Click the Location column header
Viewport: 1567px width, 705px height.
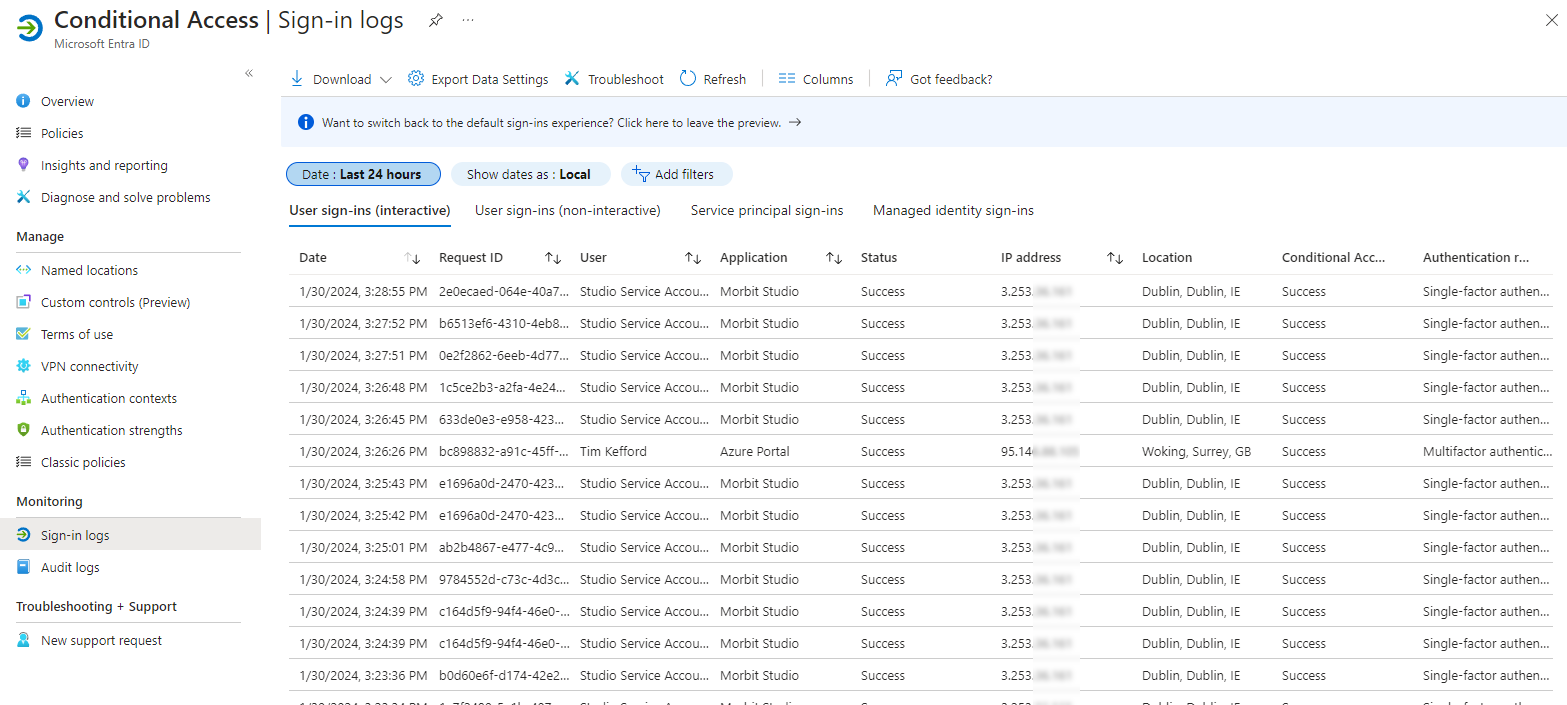[x=1167, y=258]
